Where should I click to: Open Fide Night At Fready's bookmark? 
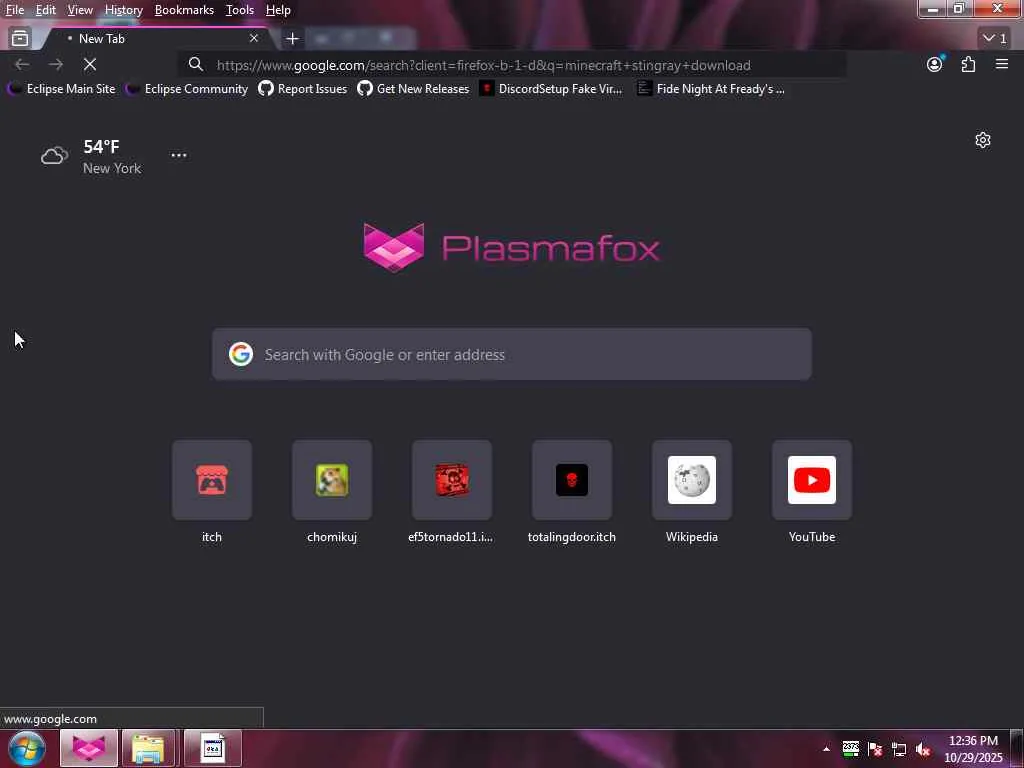[x=711, y=88]
